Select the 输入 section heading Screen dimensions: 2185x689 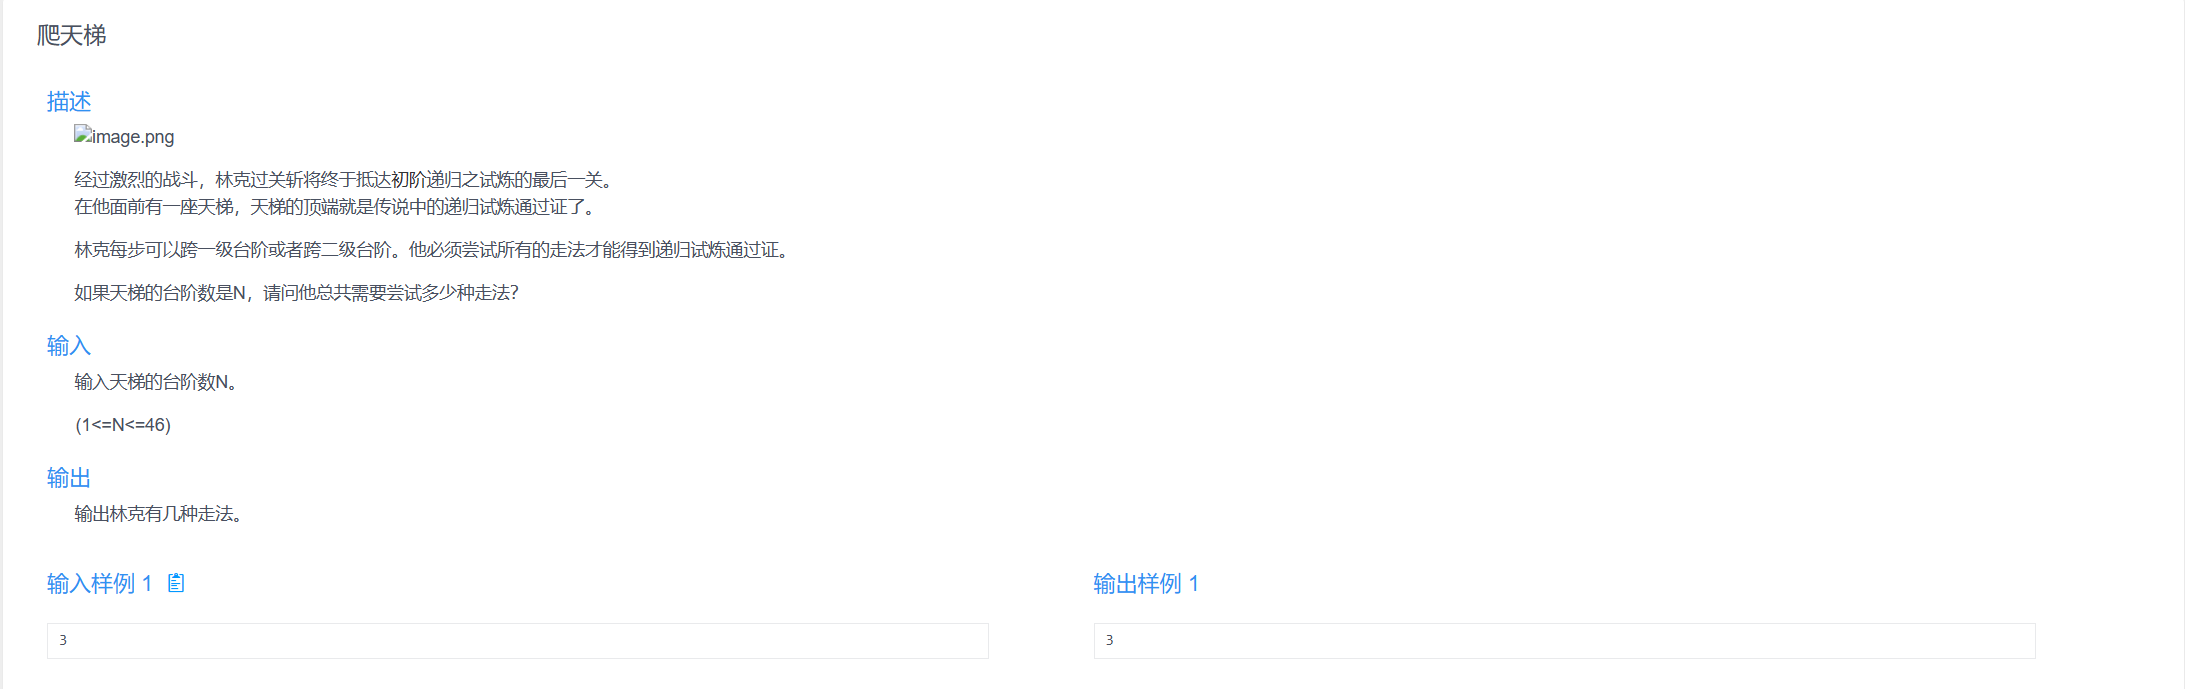[x=69, y=345]
